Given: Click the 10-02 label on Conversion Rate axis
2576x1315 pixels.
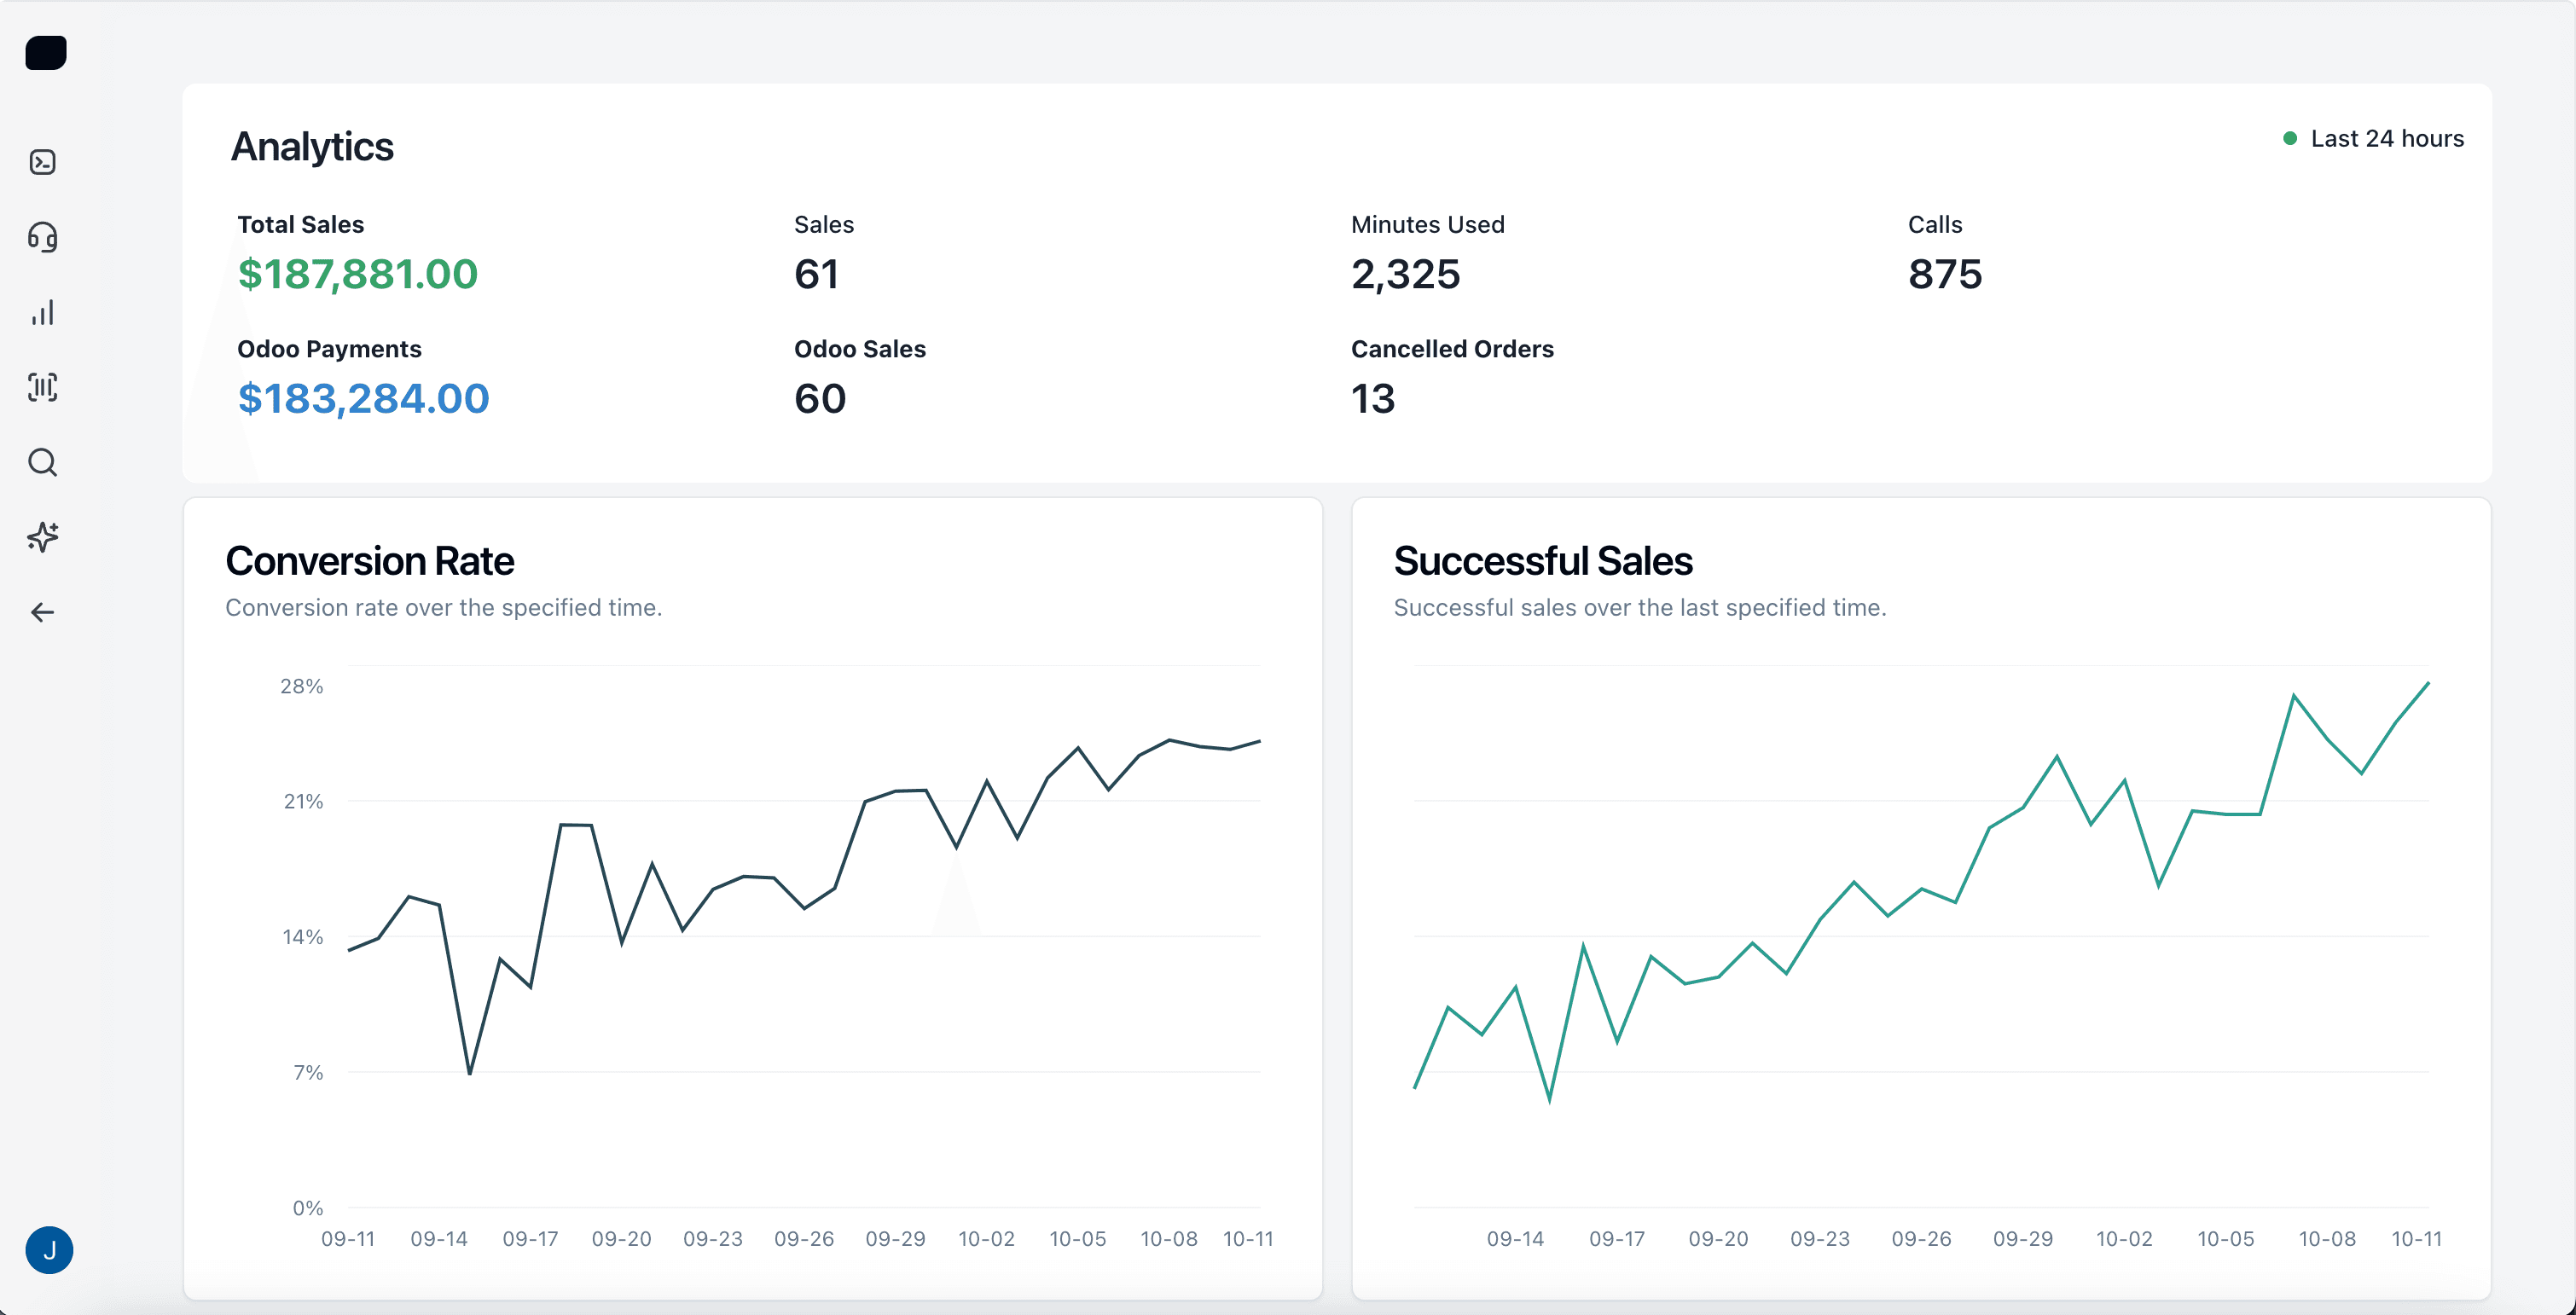Looking at the screenshot, I should [x=986, y=1239].
